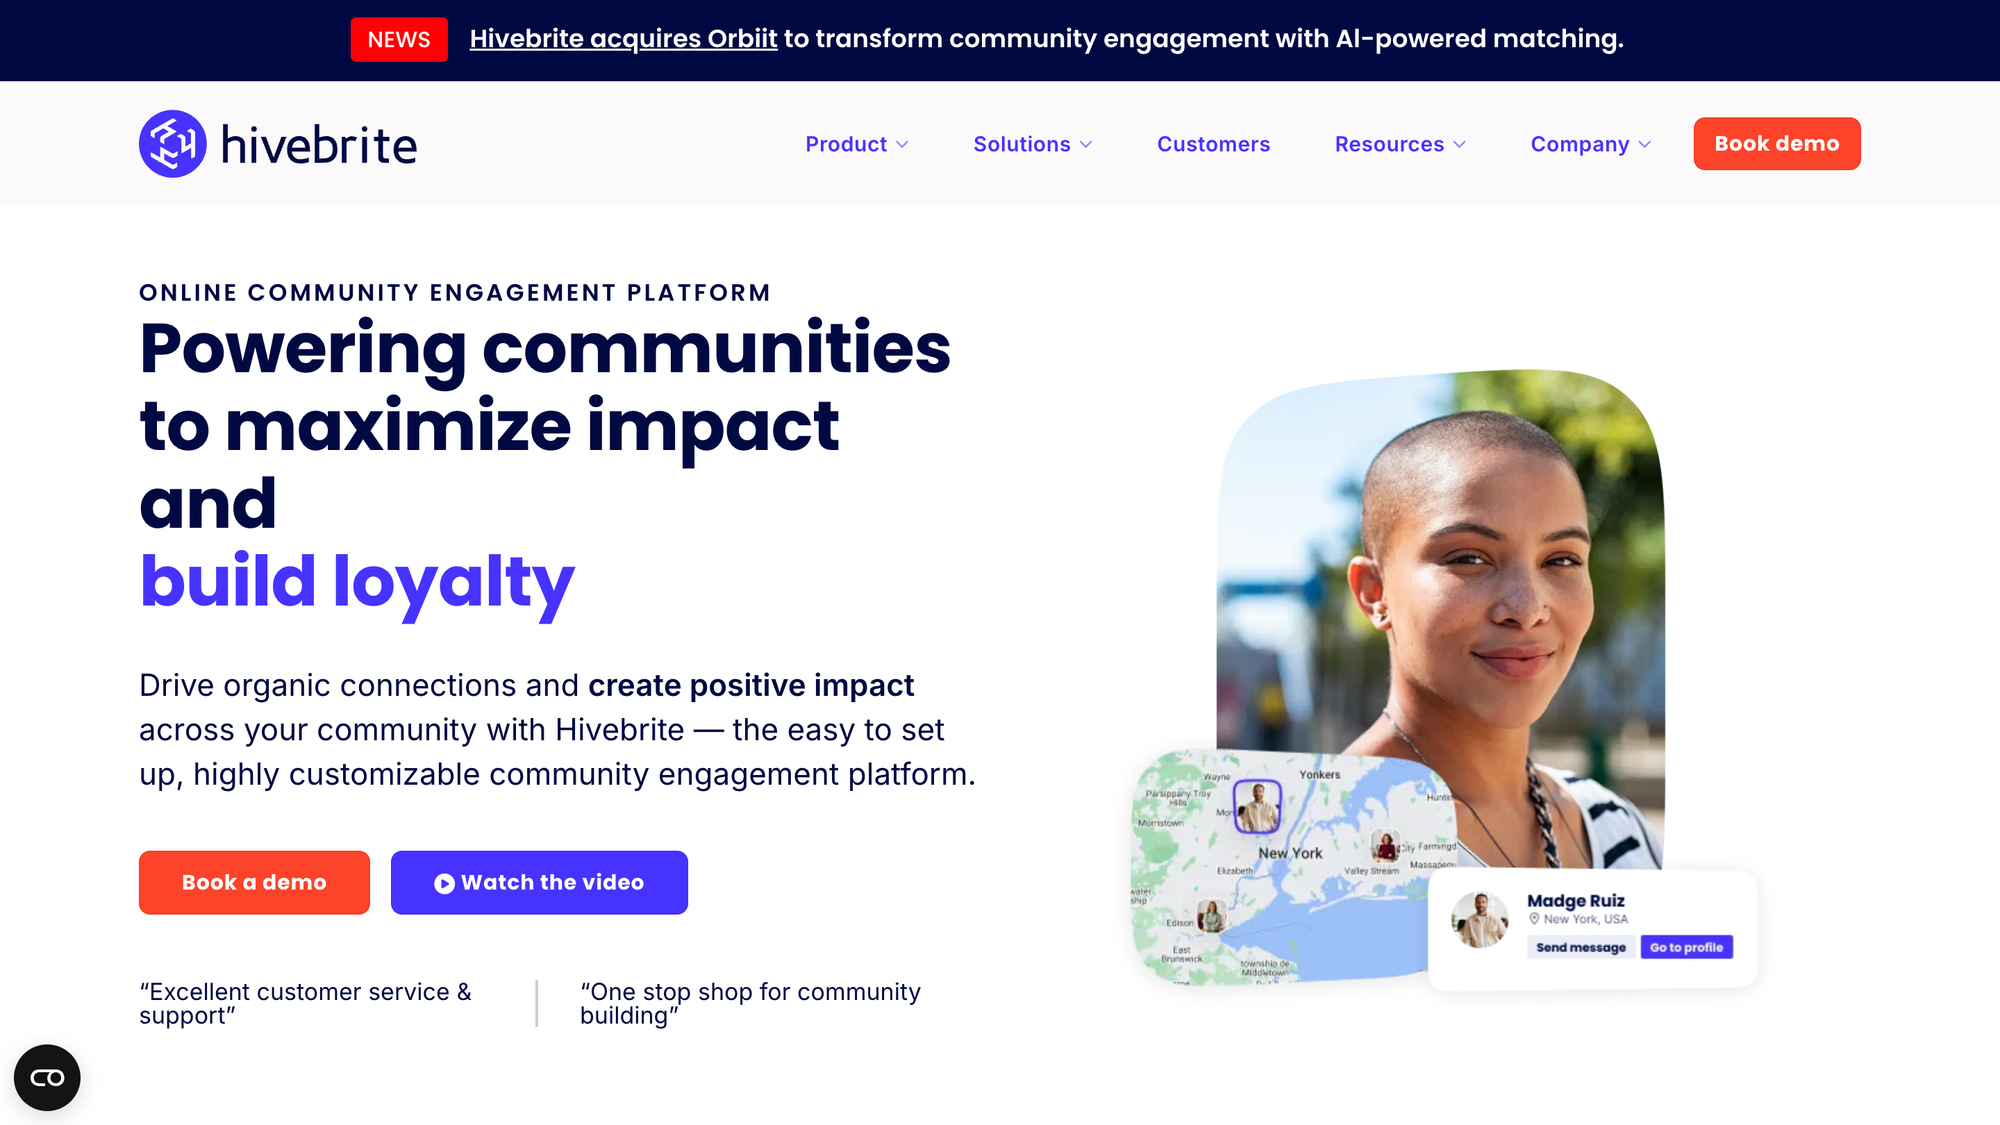This screenshot has height=1125, width=2000.
Task: Click the NEWS badge icon
Action: coord(398,38)
